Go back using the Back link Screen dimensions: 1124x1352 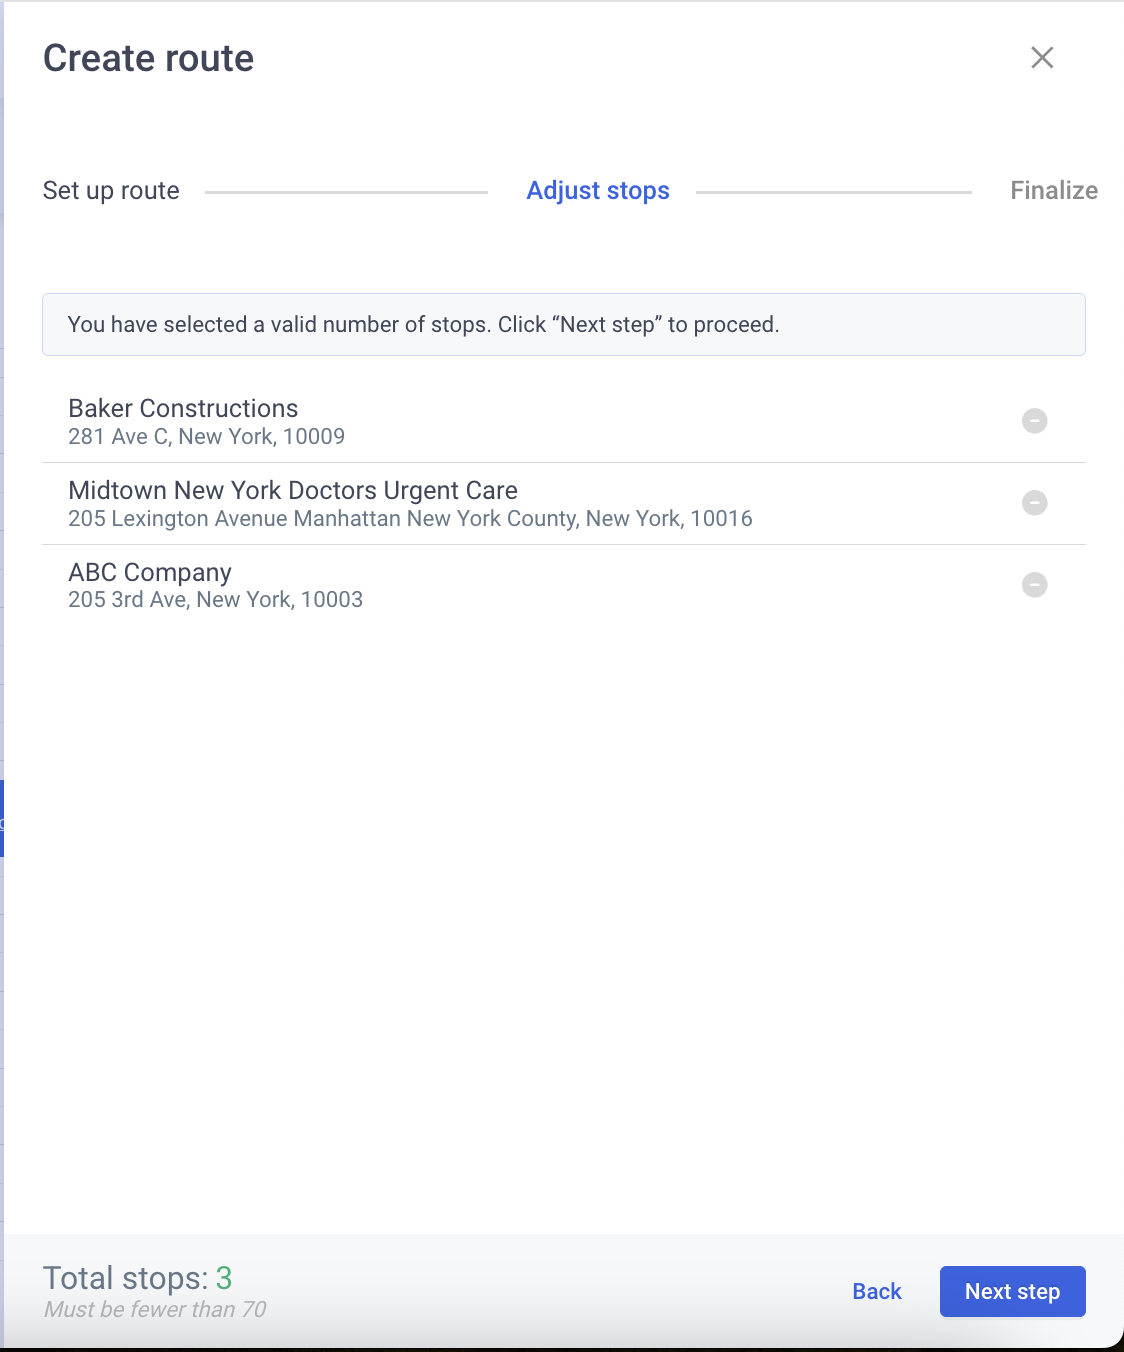[877, 1292]
